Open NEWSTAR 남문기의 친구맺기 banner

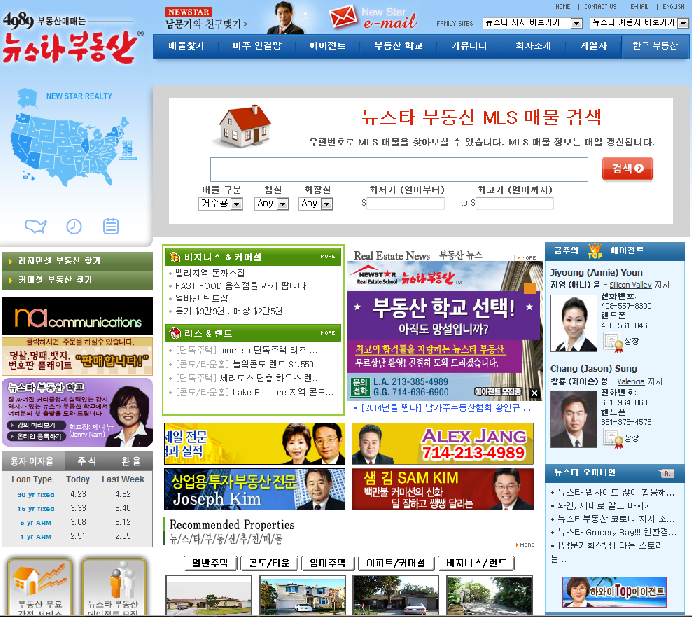pyautogui.click(x=206, y=18)
